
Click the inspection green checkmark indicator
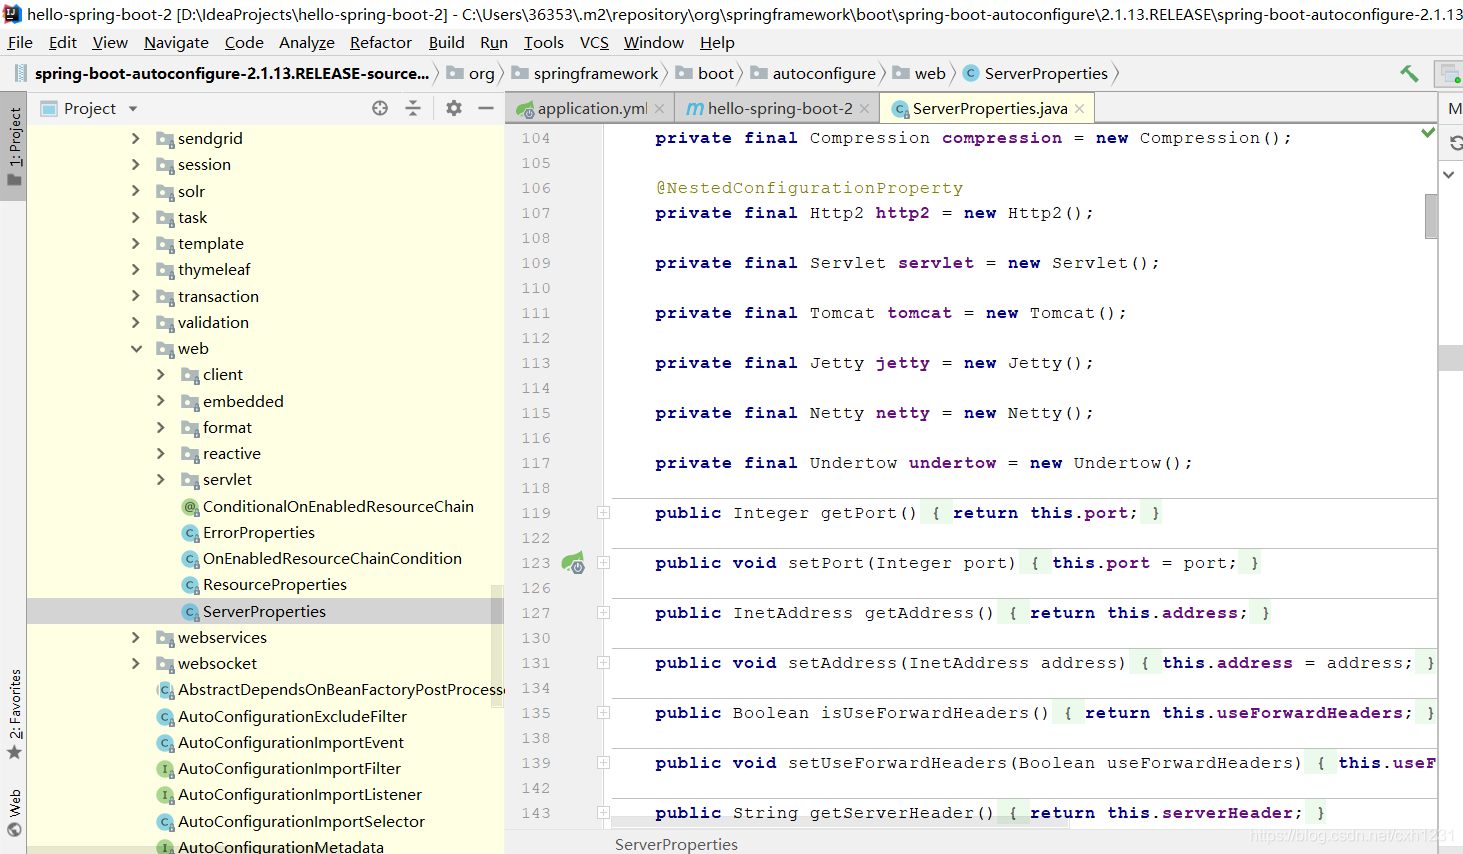(x=1428, y=133)
